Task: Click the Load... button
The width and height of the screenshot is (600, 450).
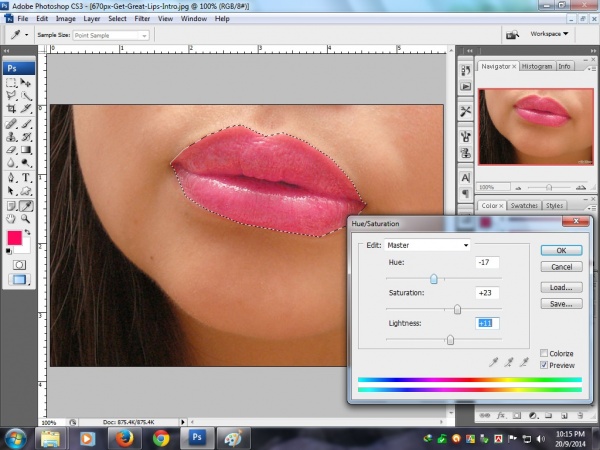Action: 561,287
